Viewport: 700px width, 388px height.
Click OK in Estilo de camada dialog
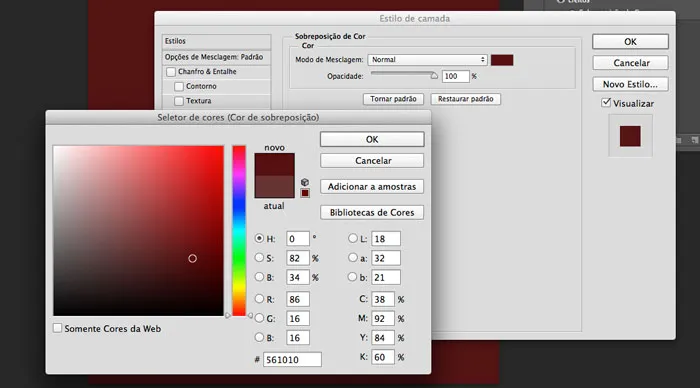pos(630,42)
